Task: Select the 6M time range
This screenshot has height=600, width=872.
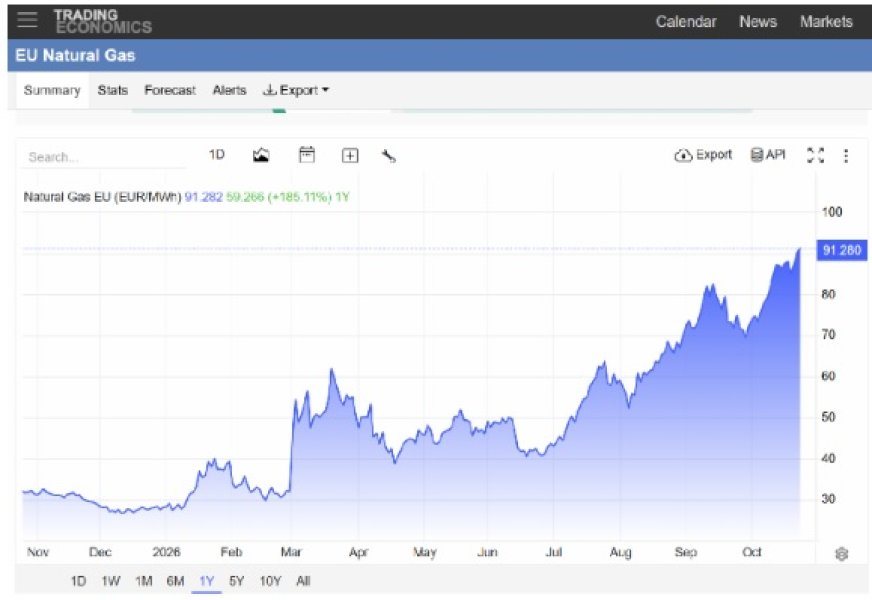Action: (x=175, y=581)
